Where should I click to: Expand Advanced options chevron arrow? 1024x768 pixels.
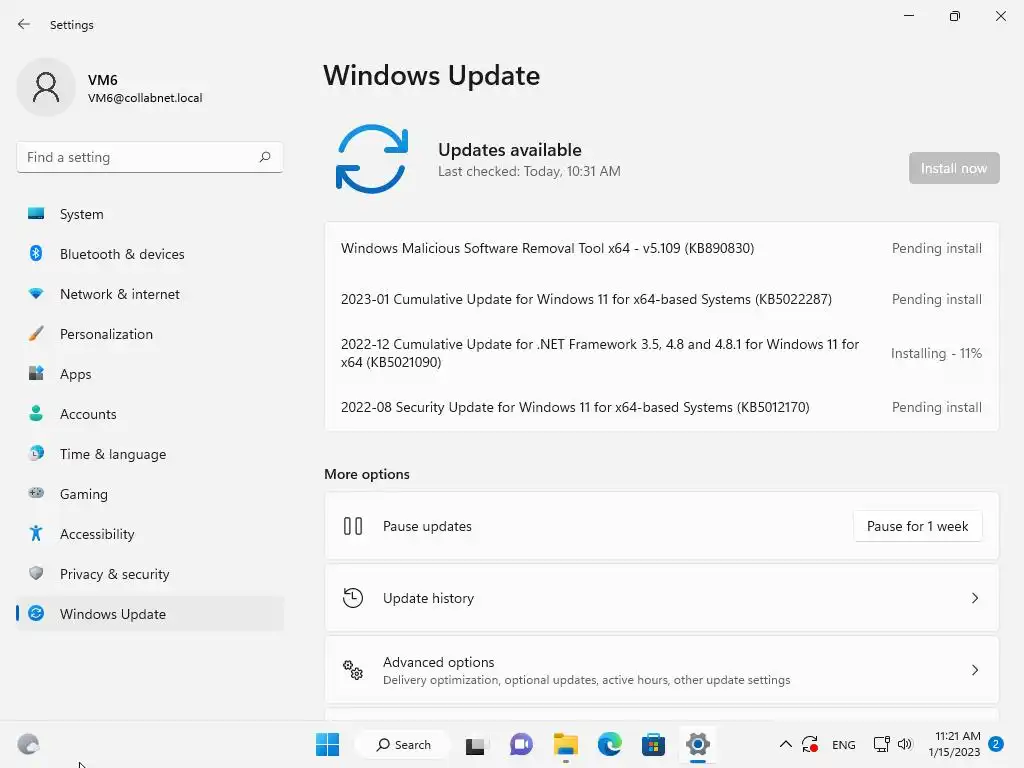coord(974,669)
